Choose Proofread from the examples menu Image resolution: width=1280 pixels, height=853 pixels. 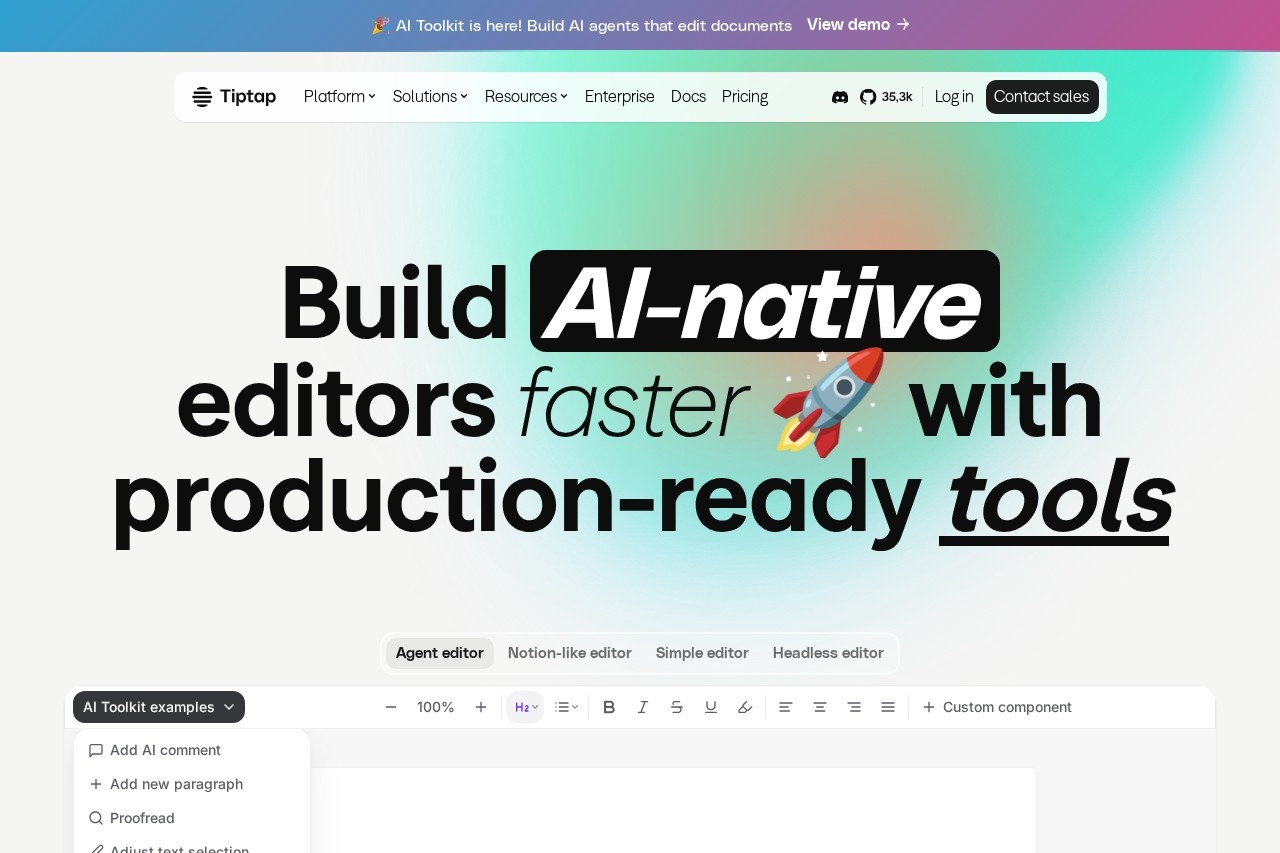142,818
